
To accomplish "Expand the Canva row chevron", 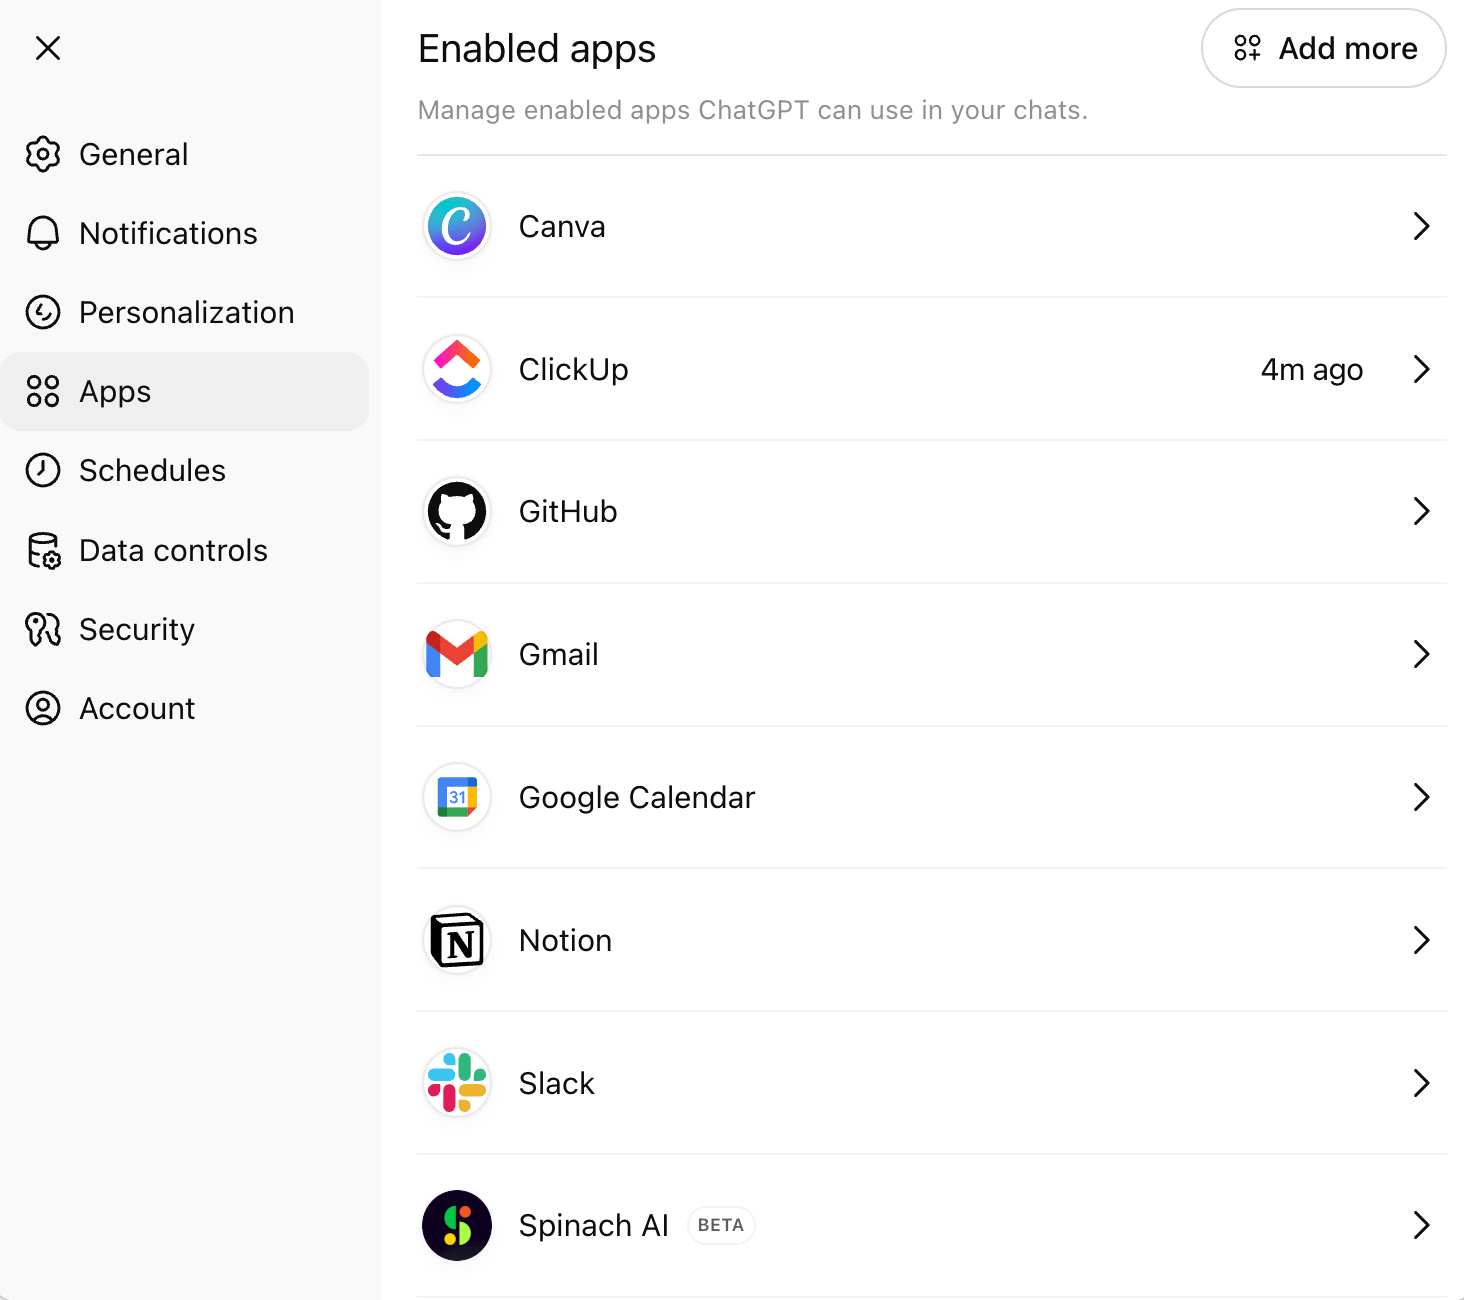I will click(x=1421, y=226).
